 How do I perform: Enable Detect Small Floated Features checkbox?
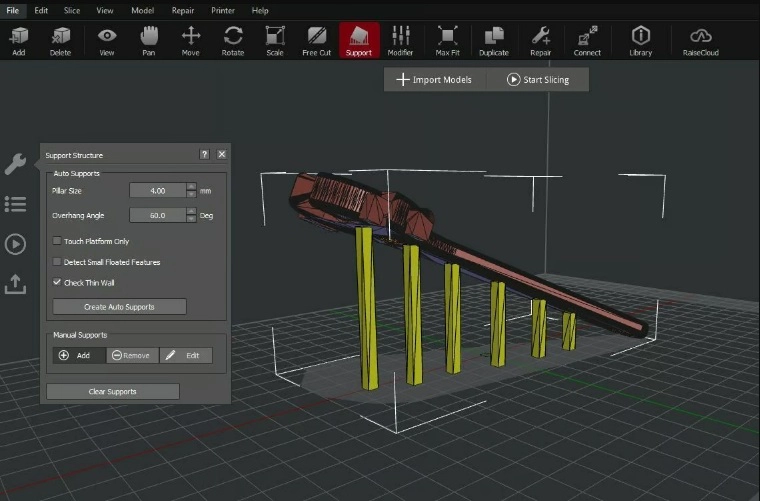tap(57, 262)
